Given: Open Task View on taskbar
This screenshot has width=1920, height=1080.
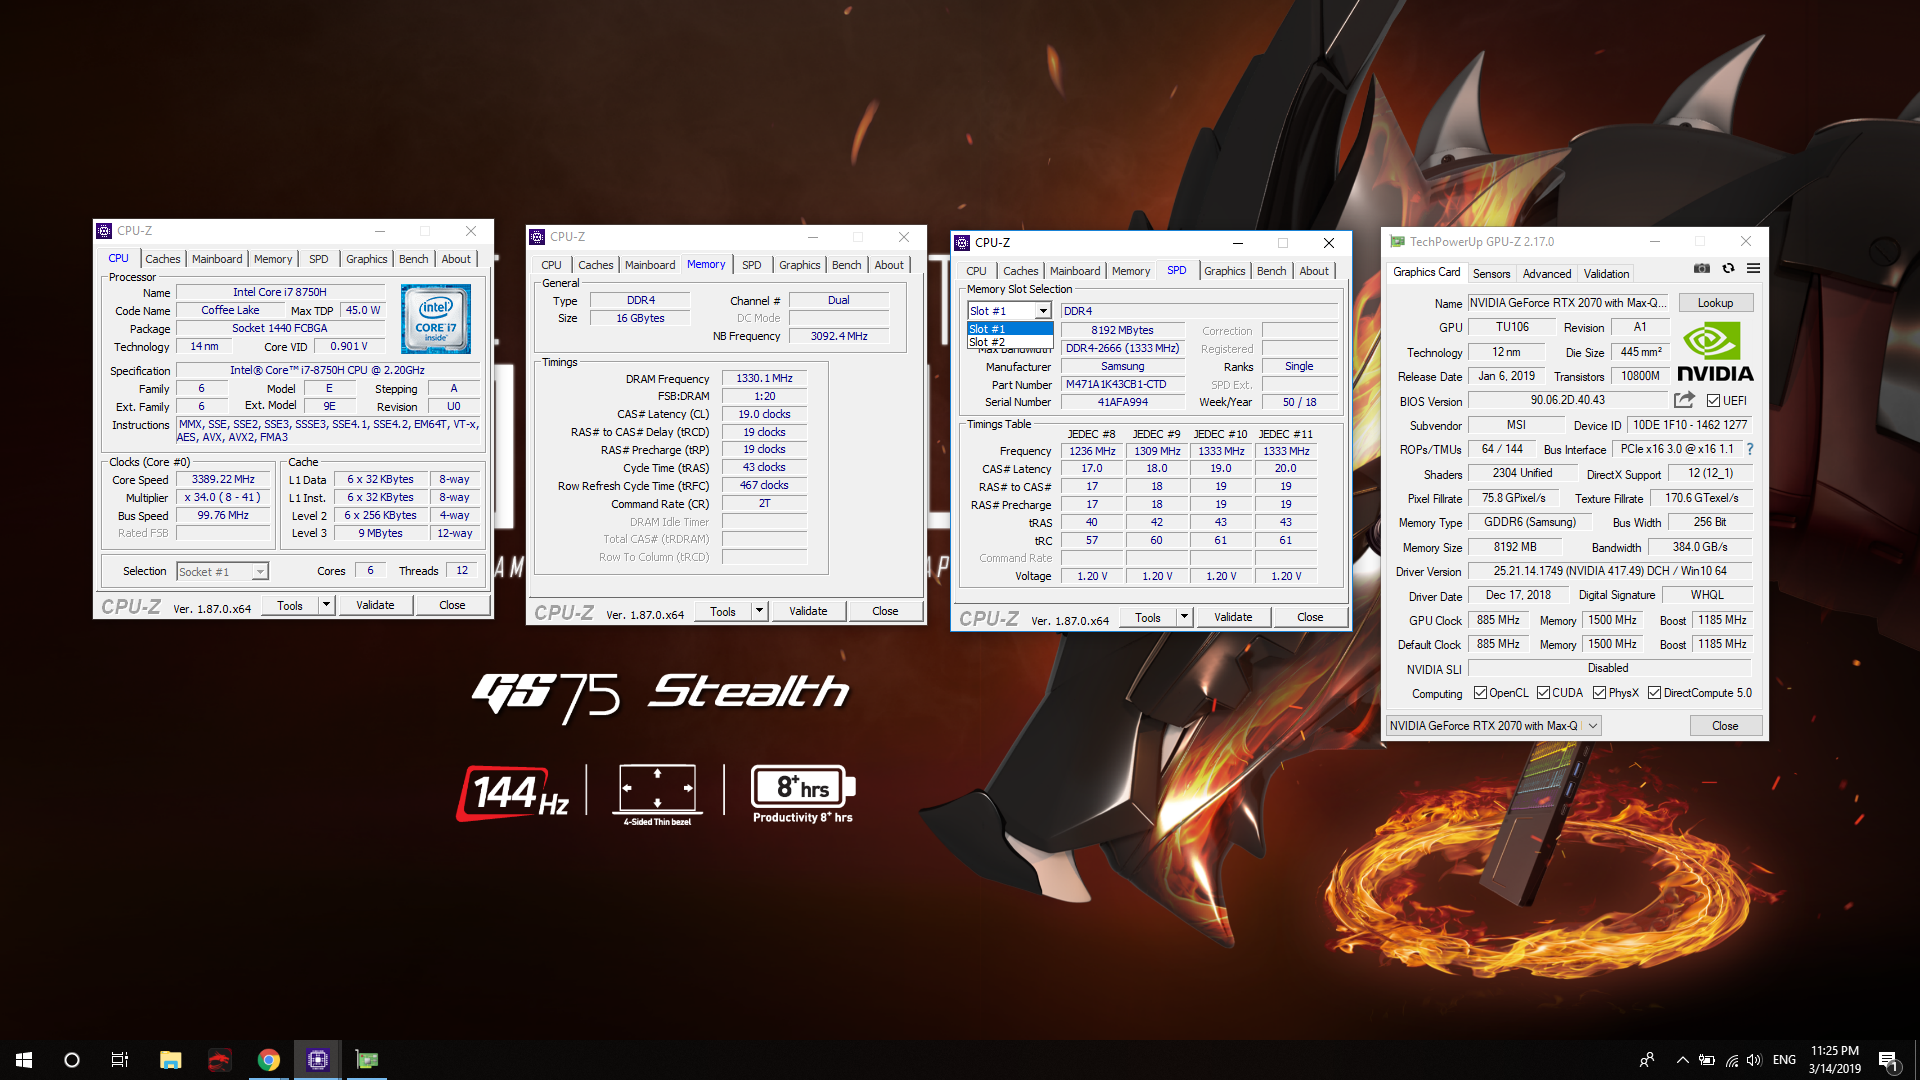Looking at the screenshot, I should 120,1060.
